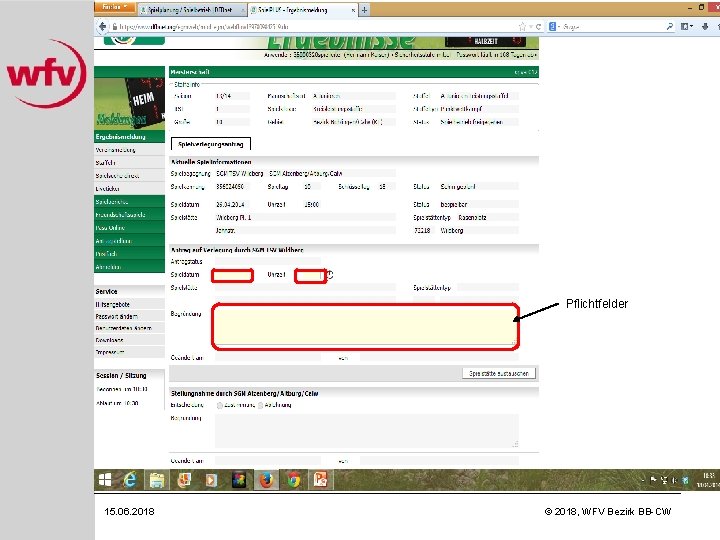Image resolution: width=720 pixels, height=540 pixels.
Task: Click the network icon in system tray
Action: (664, 480)
